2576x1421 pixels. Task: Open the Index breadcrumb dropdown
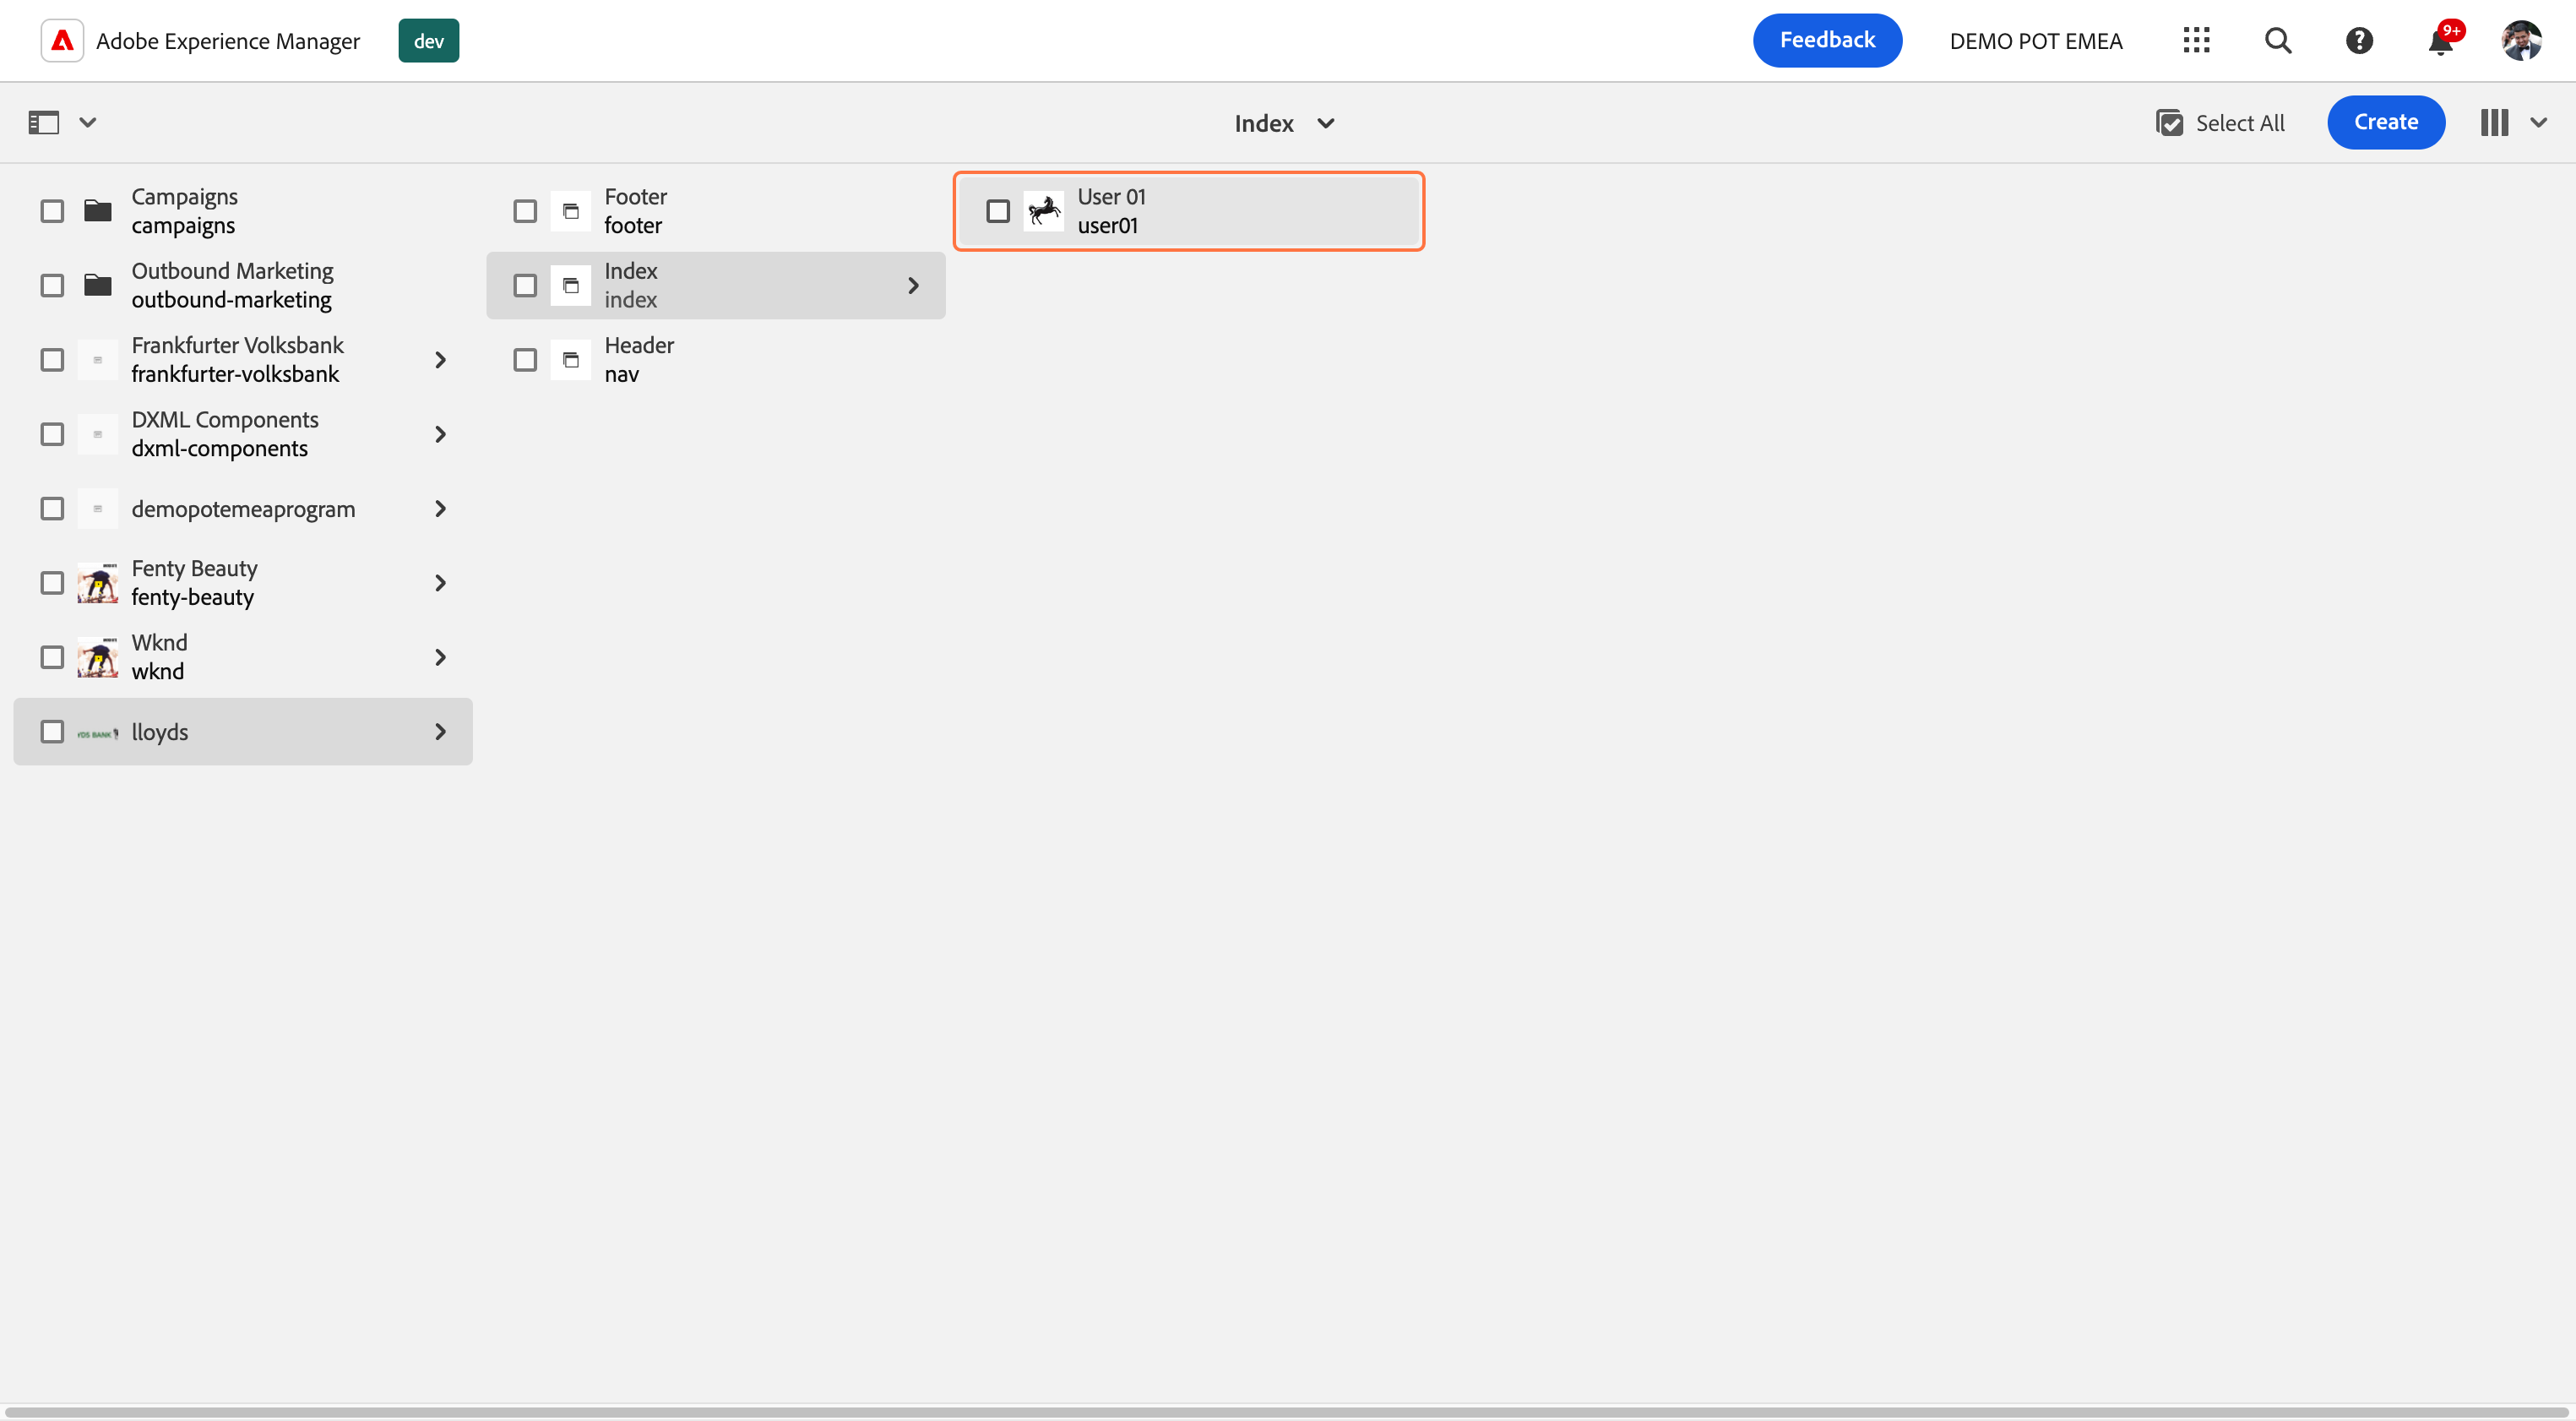(x=1285, y=123)
